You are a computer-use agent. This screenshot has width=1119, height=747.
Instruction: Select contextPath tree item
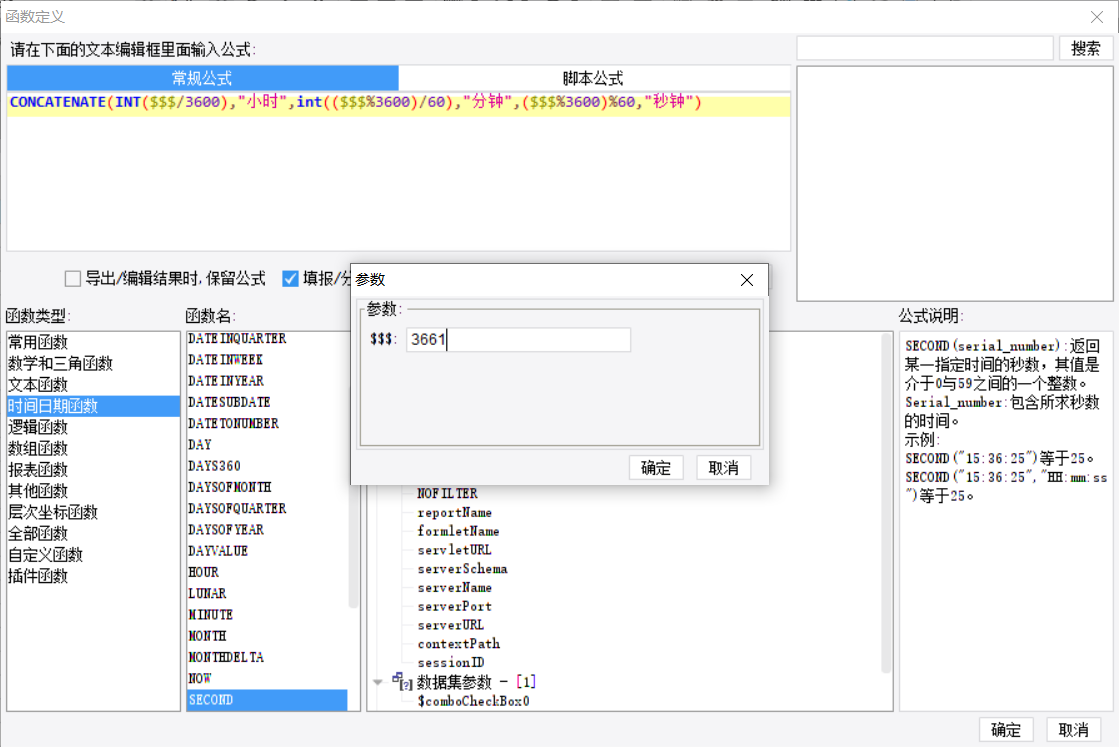(459, 644)
